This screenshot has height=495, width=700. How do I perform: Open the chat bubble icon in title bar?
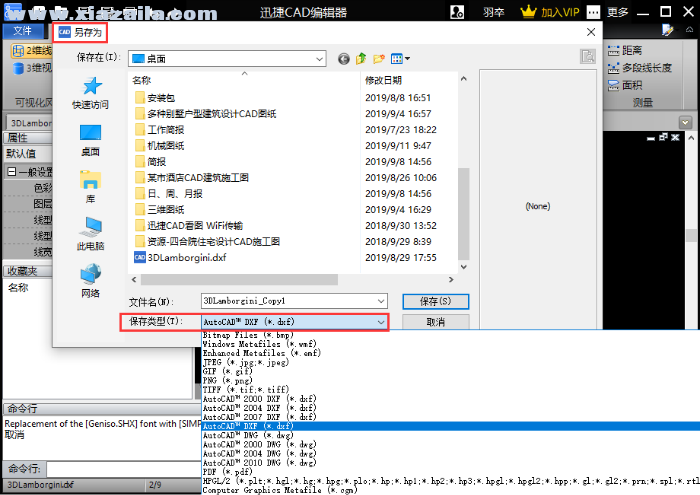593,12
